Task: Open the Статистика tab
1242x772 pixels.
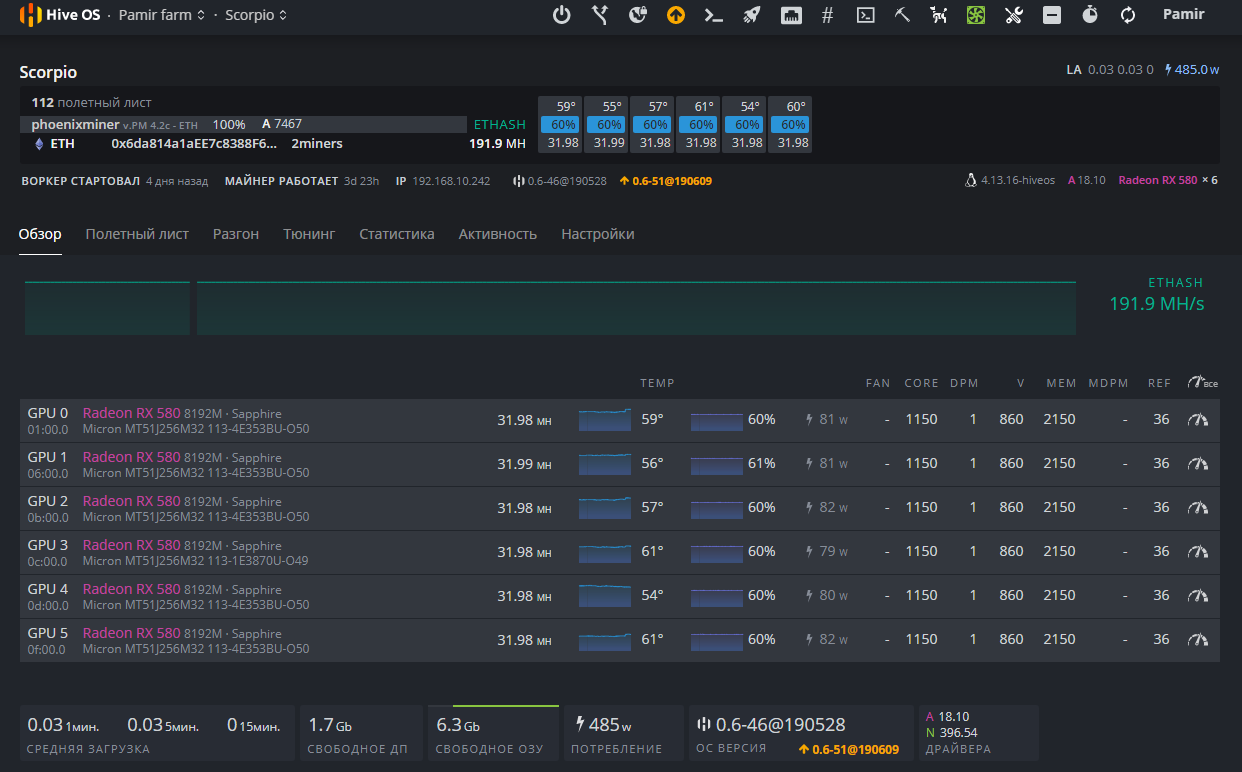Action: coord(396,234)
